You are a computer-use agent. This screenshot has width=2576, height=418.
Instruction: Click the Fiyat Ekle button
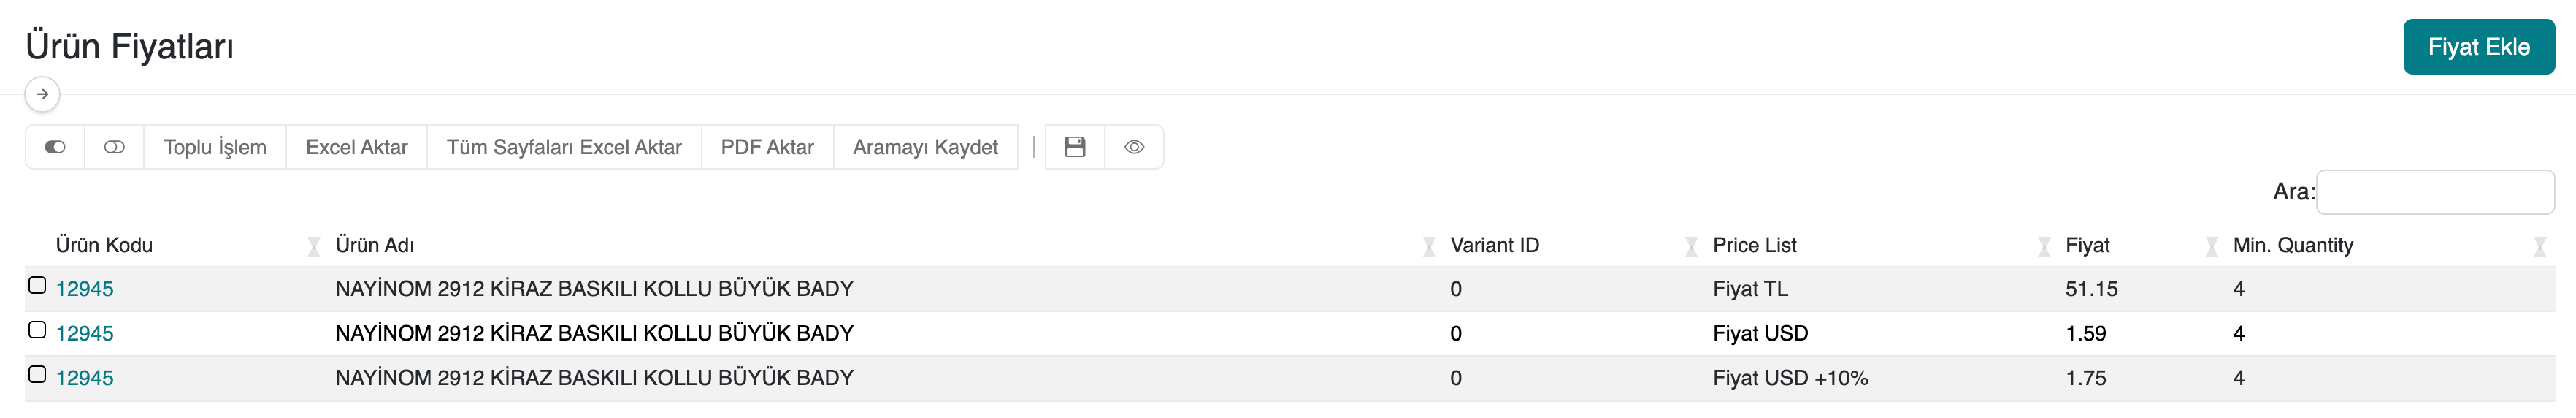tap(2478, 47)
